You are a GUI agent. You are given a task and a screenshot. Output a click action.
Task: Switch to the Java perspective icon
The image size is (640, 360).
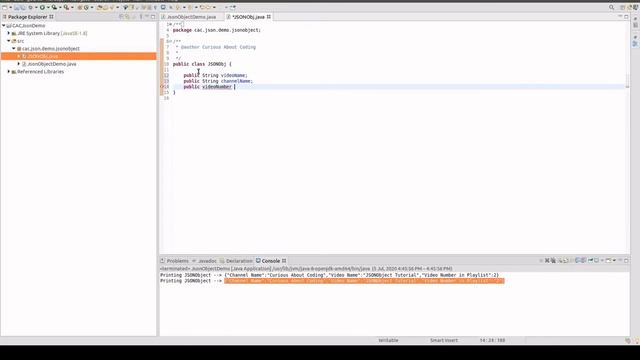pos(635,7)
